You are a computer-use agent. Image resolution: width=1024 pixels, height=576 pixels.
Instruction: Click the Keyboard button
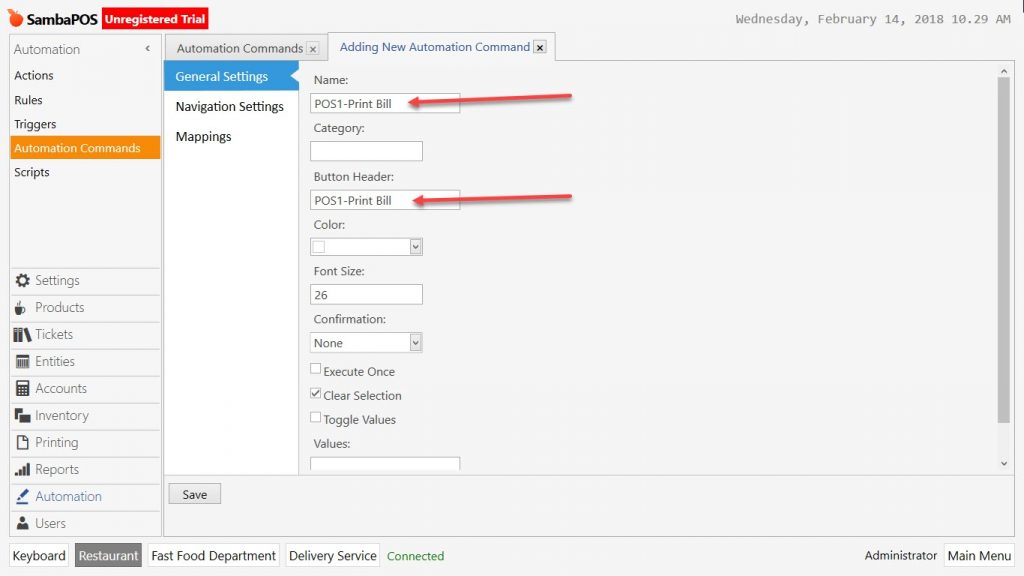[39, 556]
